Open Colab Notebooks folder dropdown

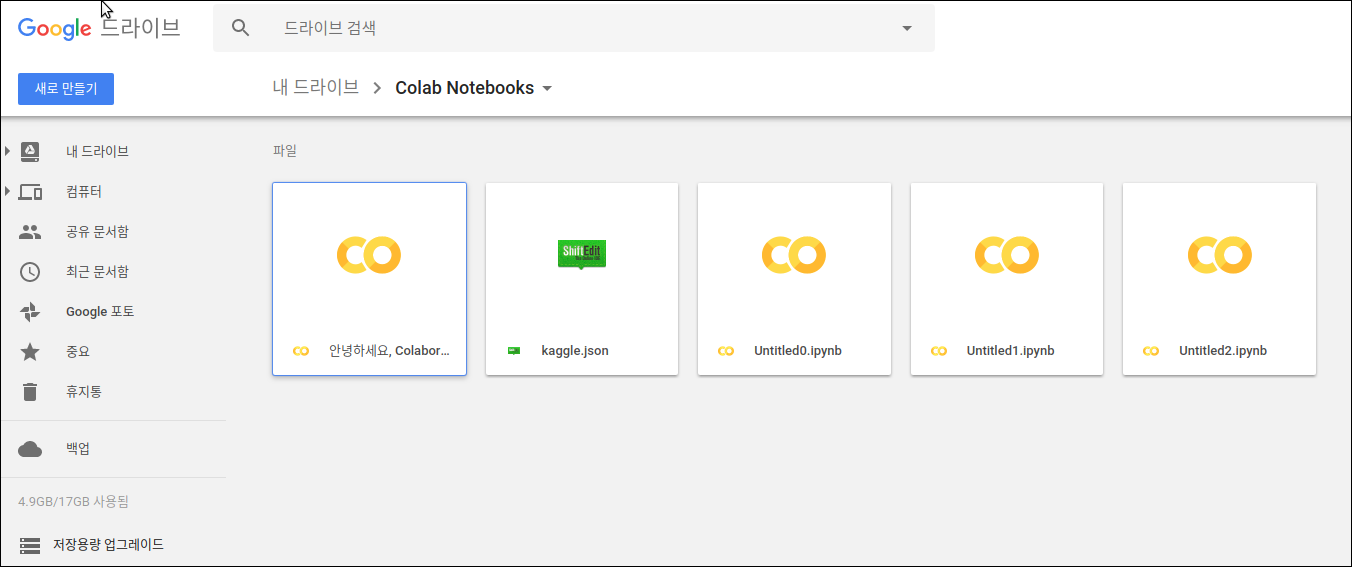coord(547,88)
